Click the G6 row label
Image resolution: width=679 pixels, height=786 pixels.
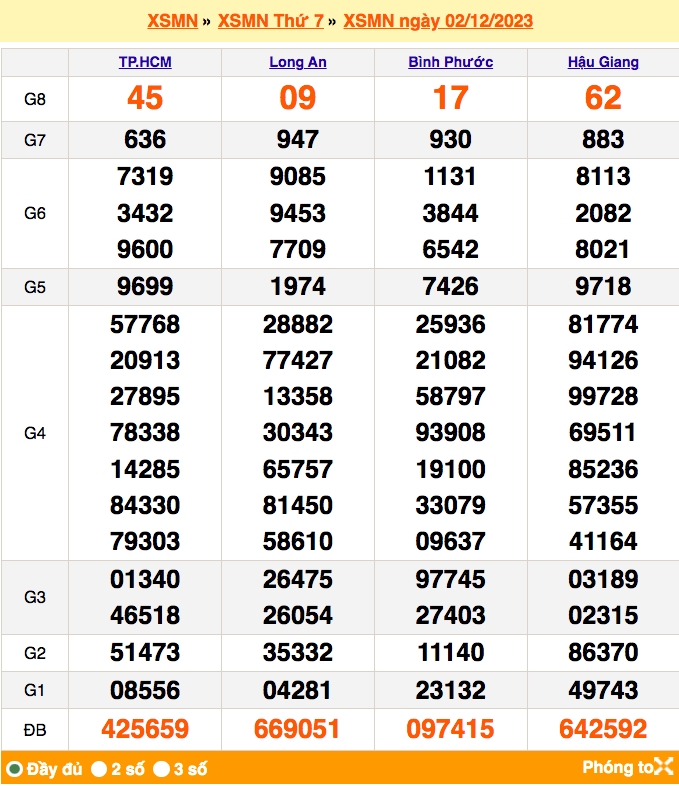tap(35, 214)
